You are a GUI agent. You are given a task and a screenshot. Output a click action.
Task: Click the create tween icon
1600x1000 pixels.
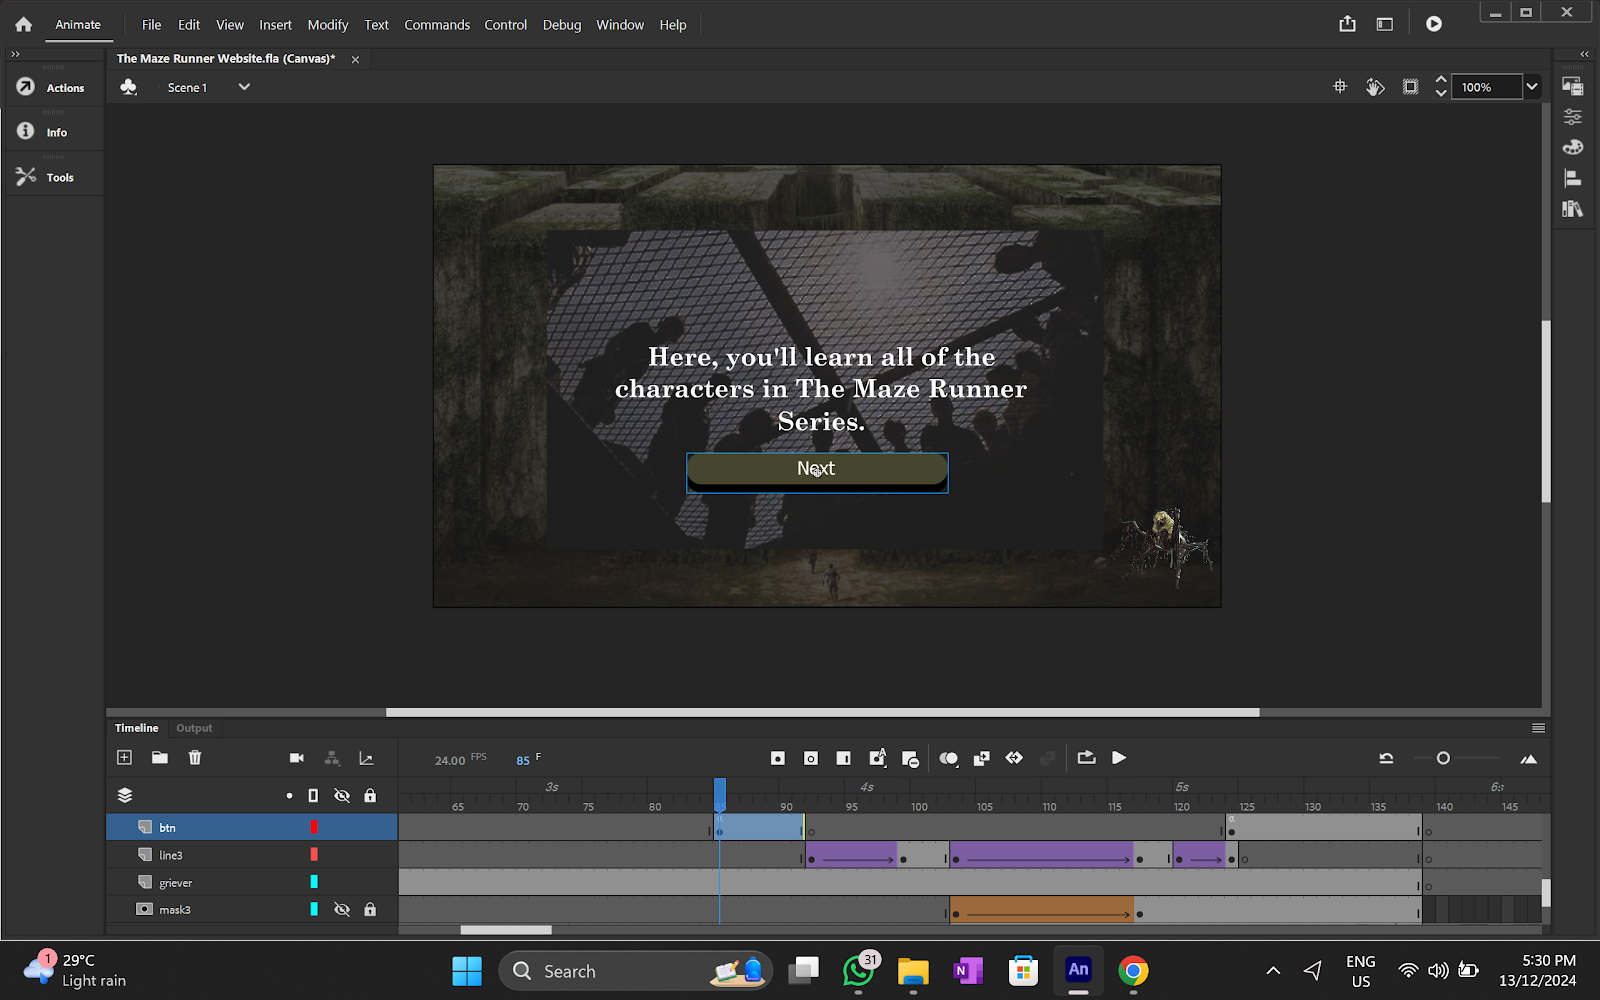coord(1014,758)
